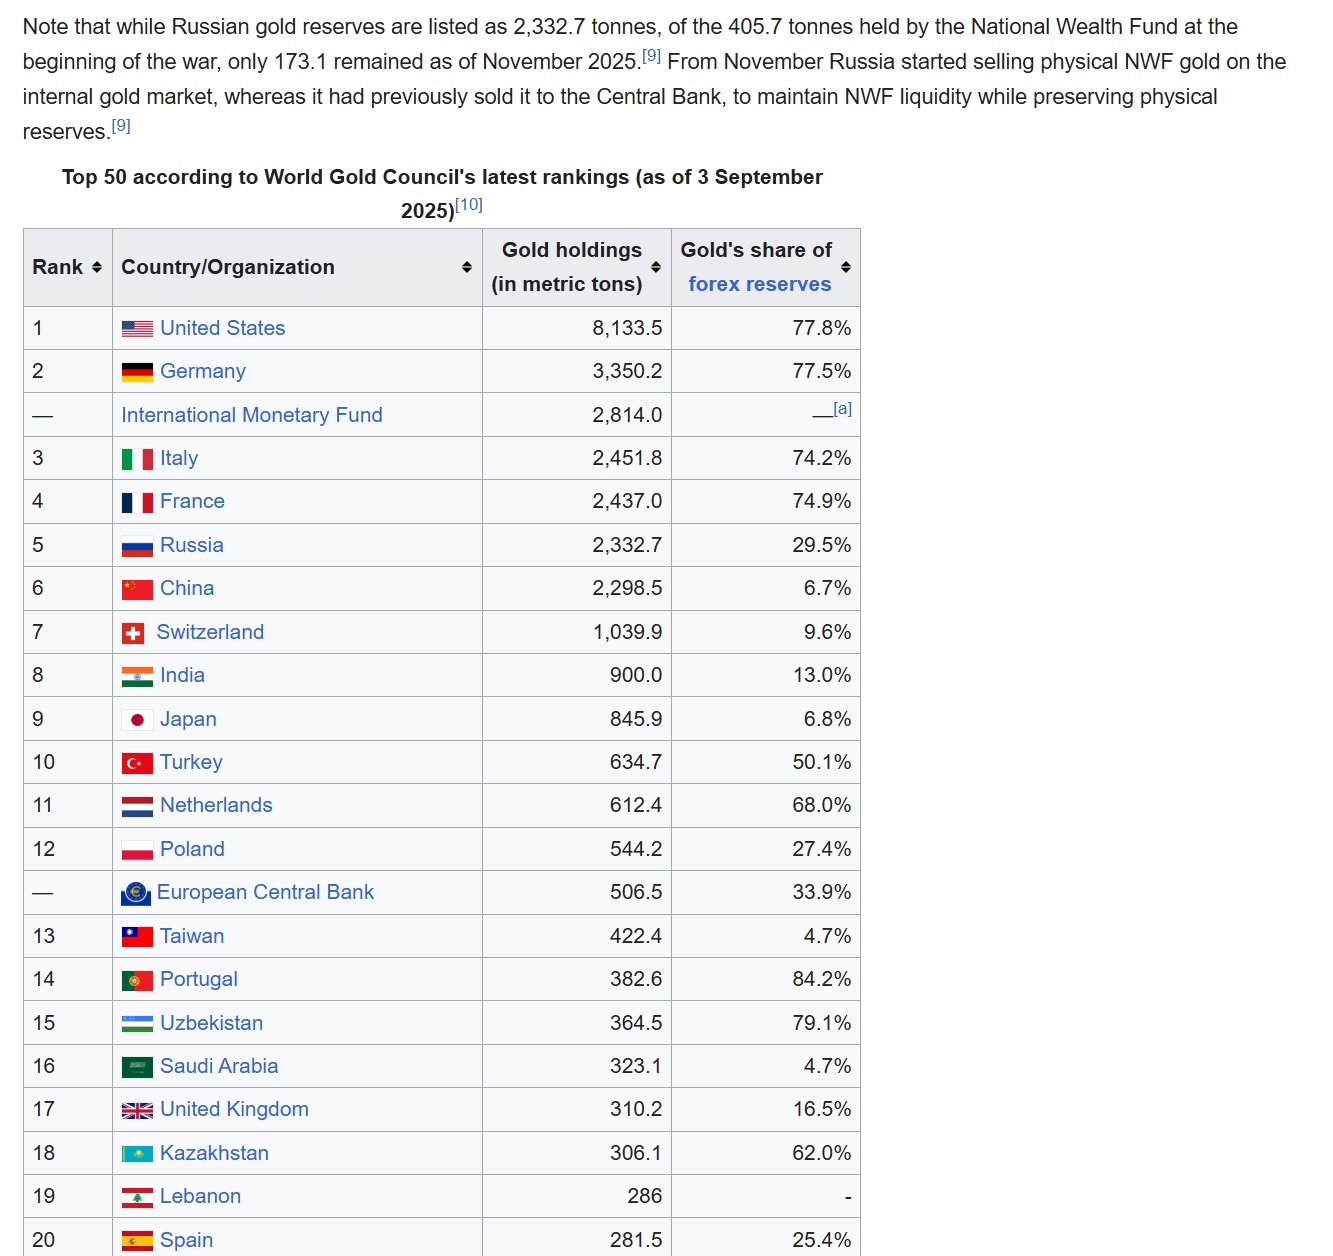
Task: Follow the France link
Action: 192,501
